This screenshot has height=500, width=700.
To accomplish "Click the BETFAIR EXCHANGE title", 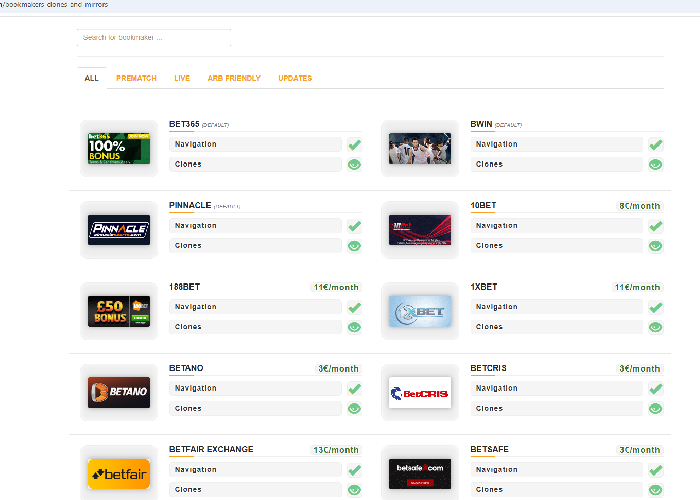I will pos(211,449).
